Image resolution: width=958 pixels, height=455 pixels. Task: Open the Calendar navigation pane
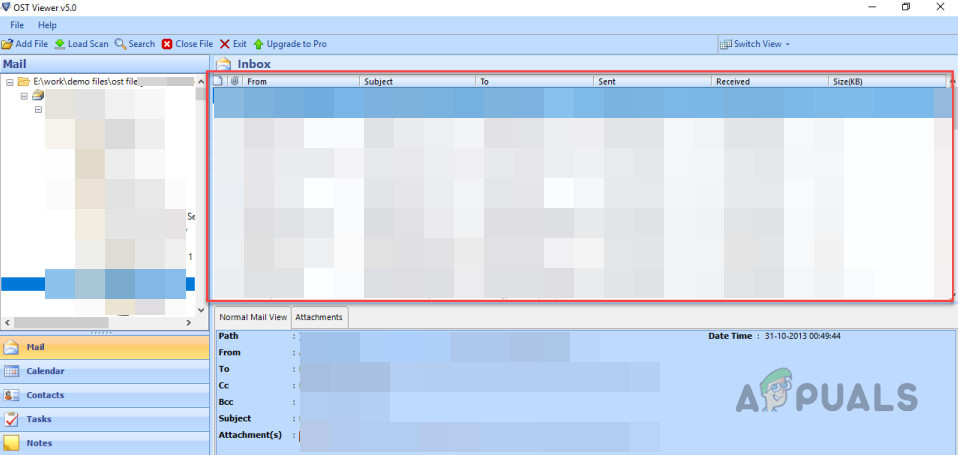tap(104, 371)
